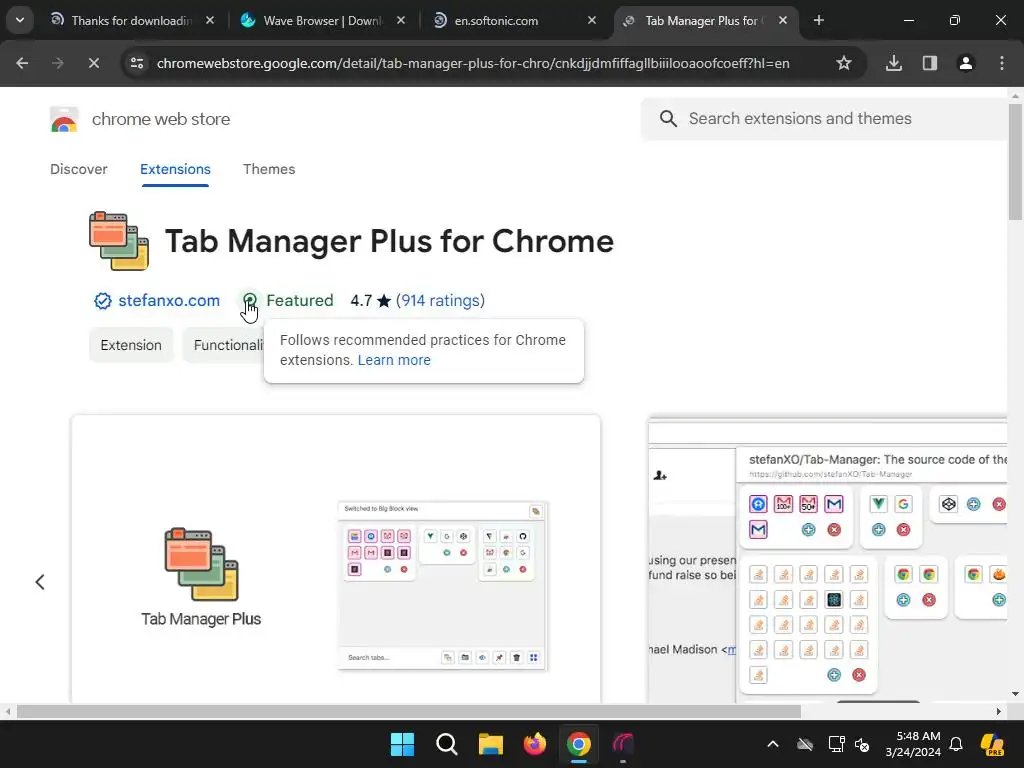
Task: Open the stefanXO/Tab-Manager GitHub screenshot
Action: click(x=827, y=559)
